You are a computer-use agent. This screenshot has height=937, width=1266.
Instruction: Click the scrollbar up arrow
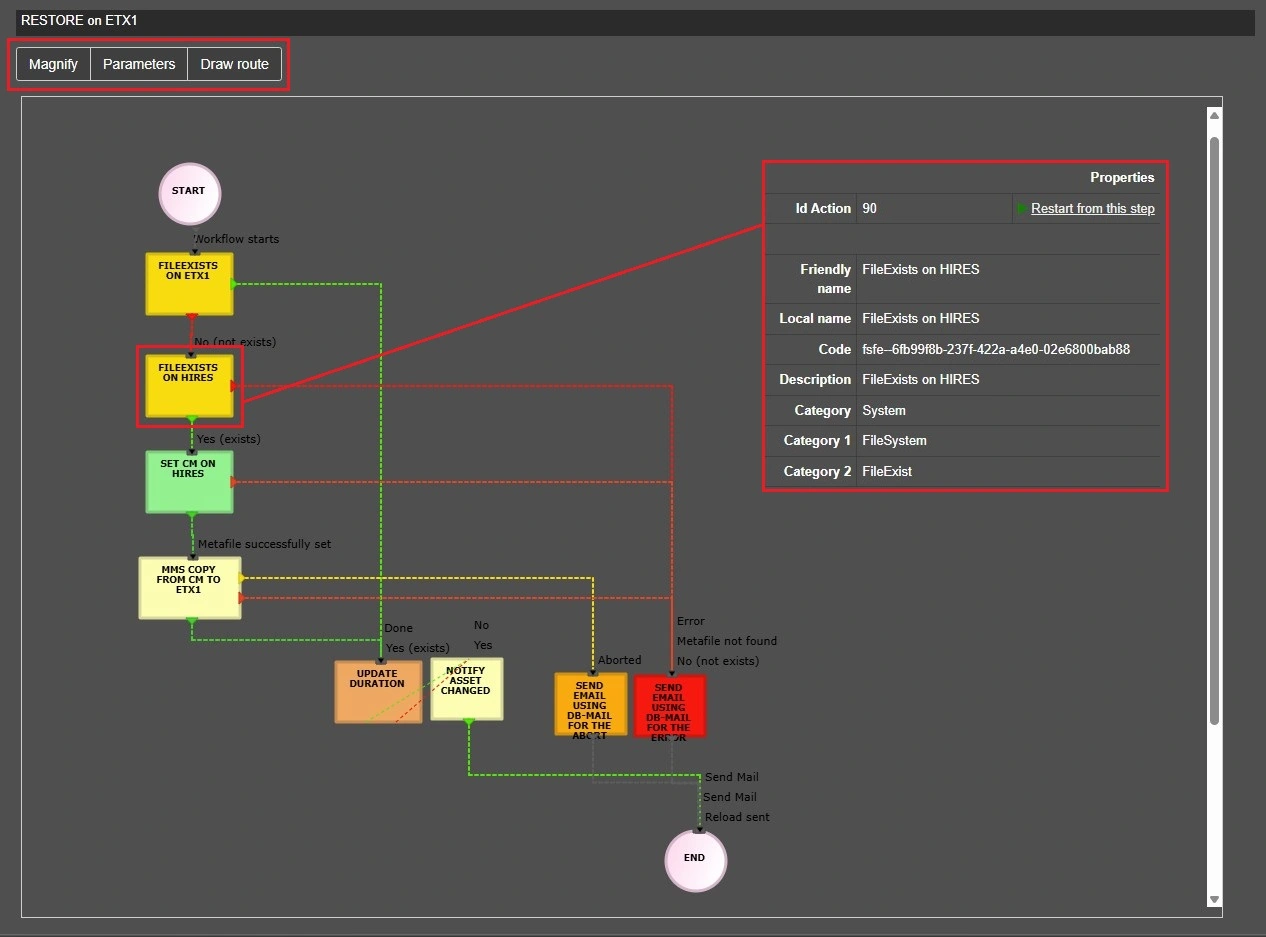tap(1214, 116)
